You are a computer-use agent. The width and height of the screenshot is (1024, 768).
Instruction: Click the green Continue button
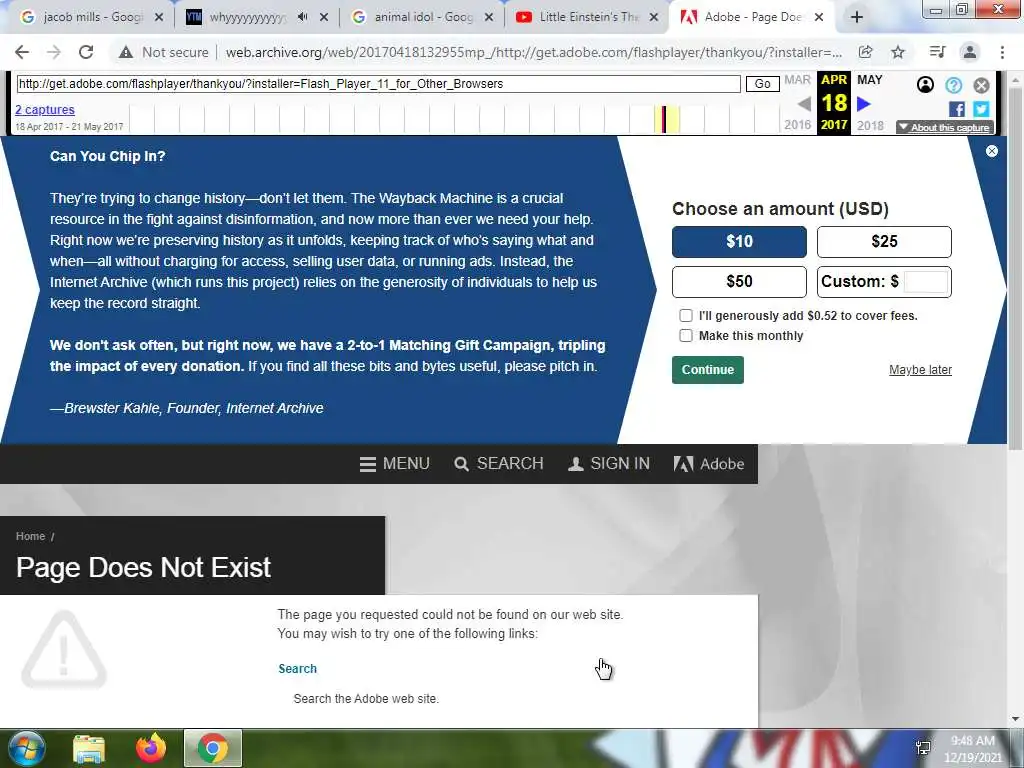click(708, 370)
